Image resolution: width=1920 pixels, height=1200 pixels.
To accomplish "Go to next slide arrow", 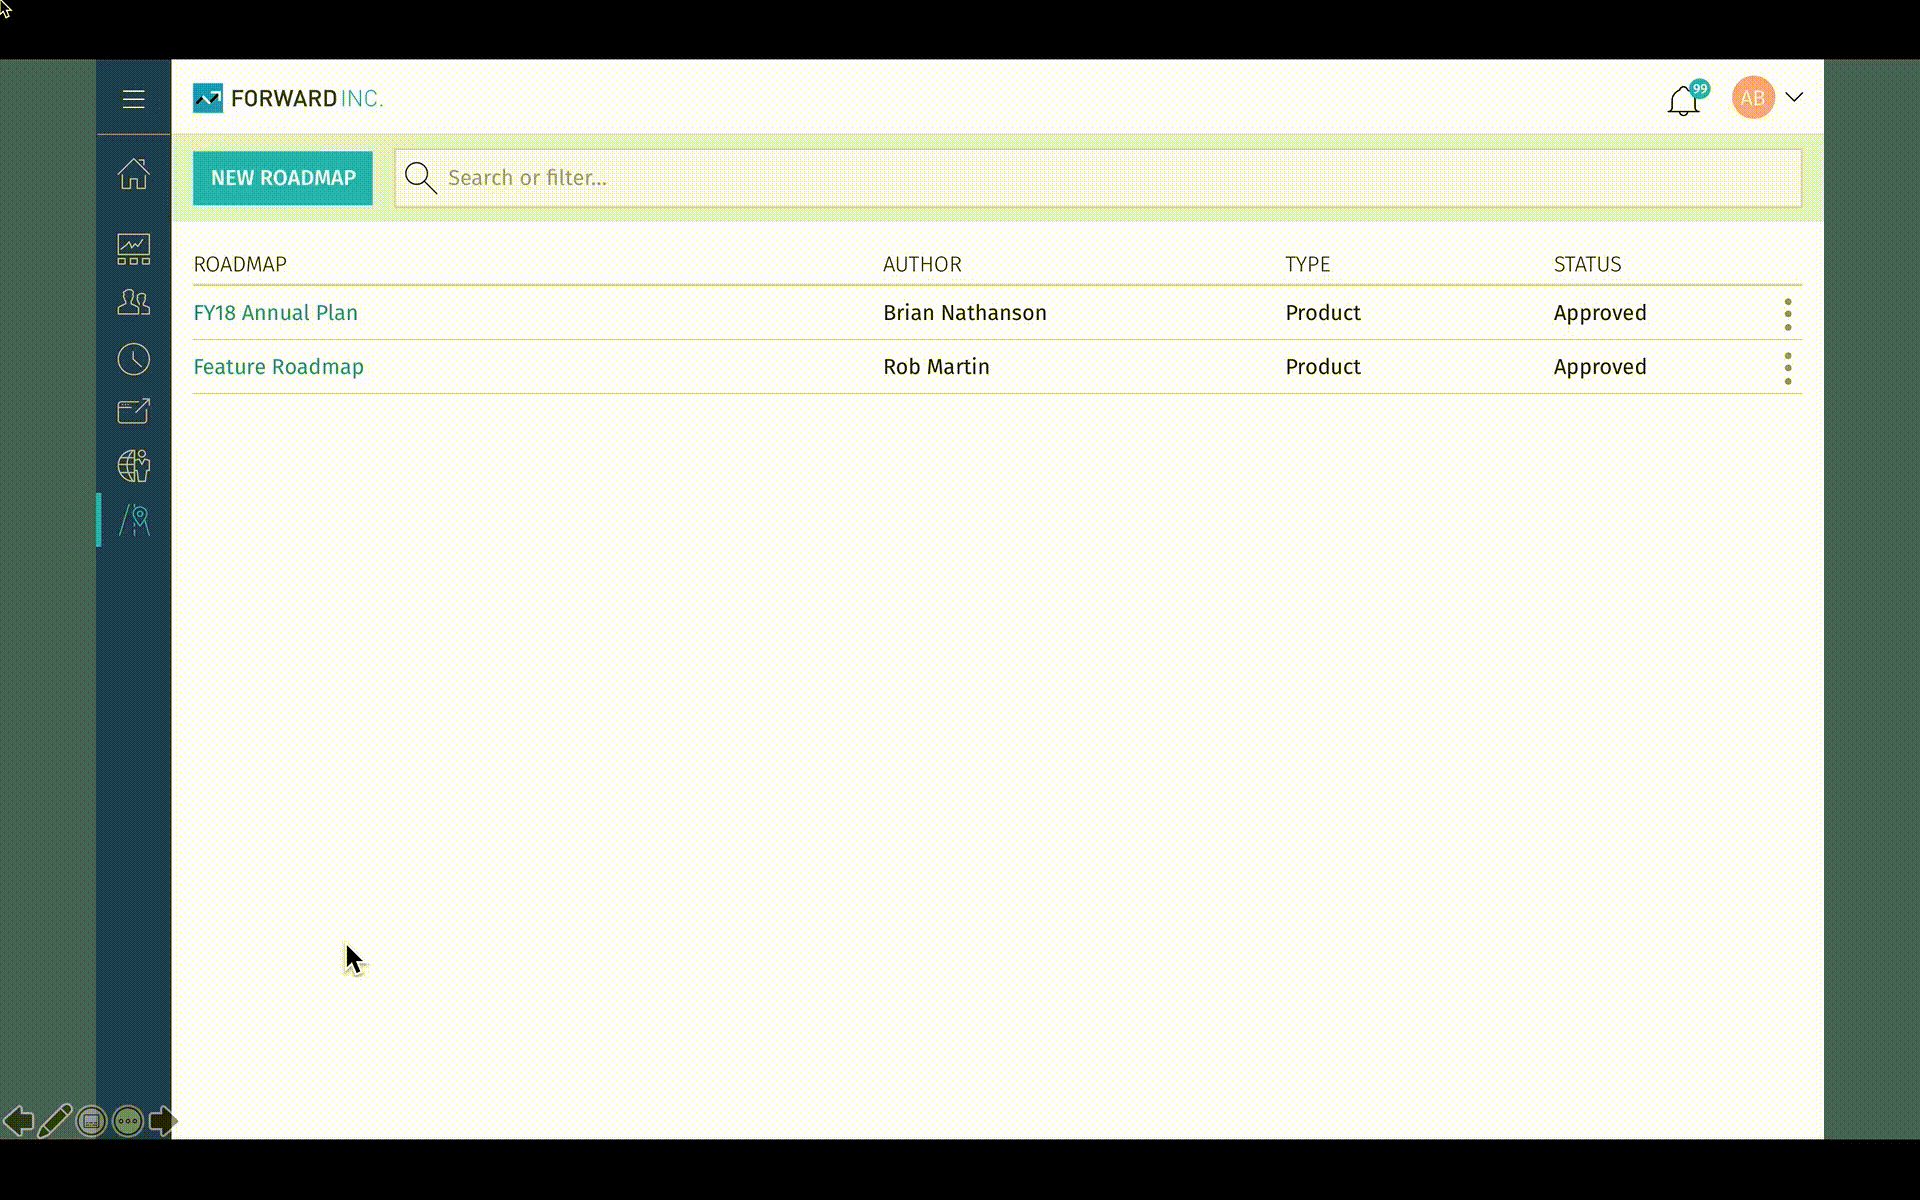I will [163, 1121].
